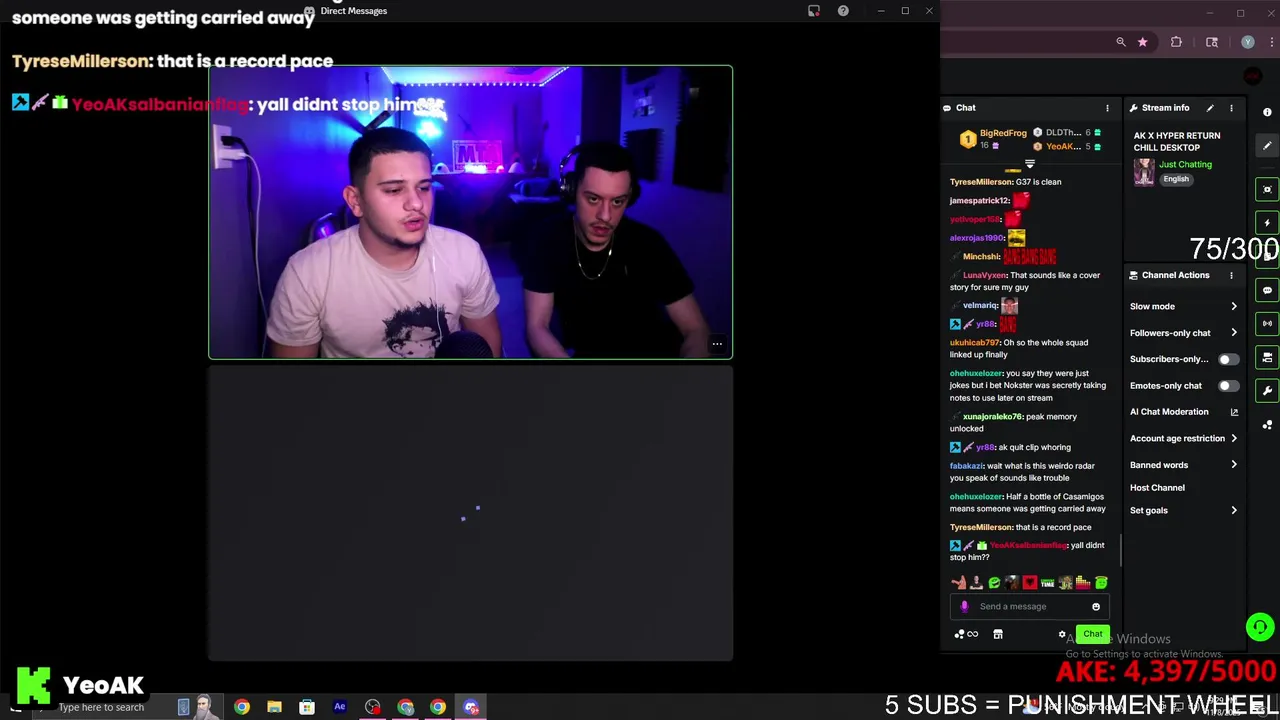1280x720 pixels.
Task: Open chat settings gear icon
Action: coord(1062,634)
